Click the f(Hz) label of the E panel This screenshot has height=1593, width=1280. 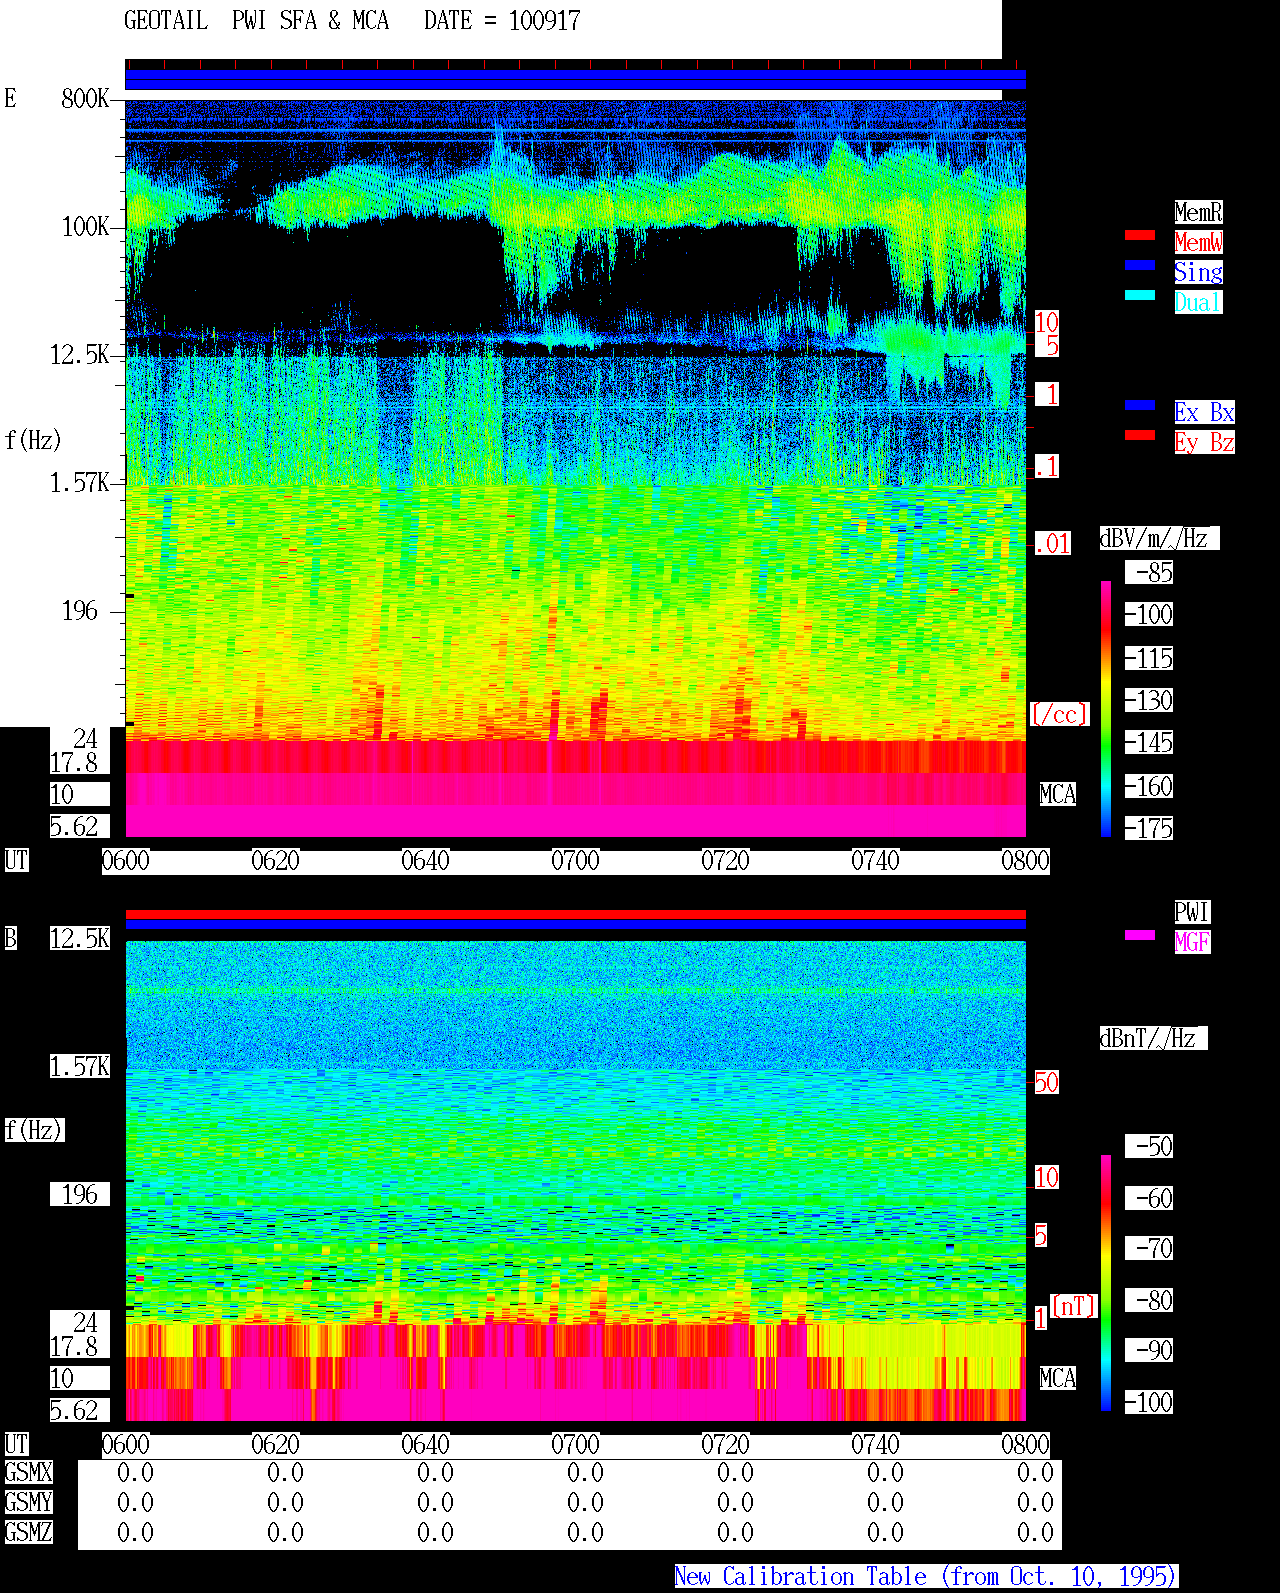coord(33,440)
